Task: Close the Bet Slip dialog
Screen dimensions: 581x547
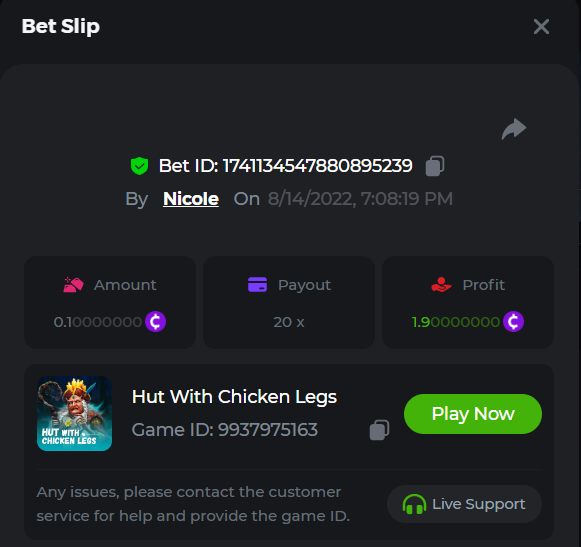Action: point(541,27)
